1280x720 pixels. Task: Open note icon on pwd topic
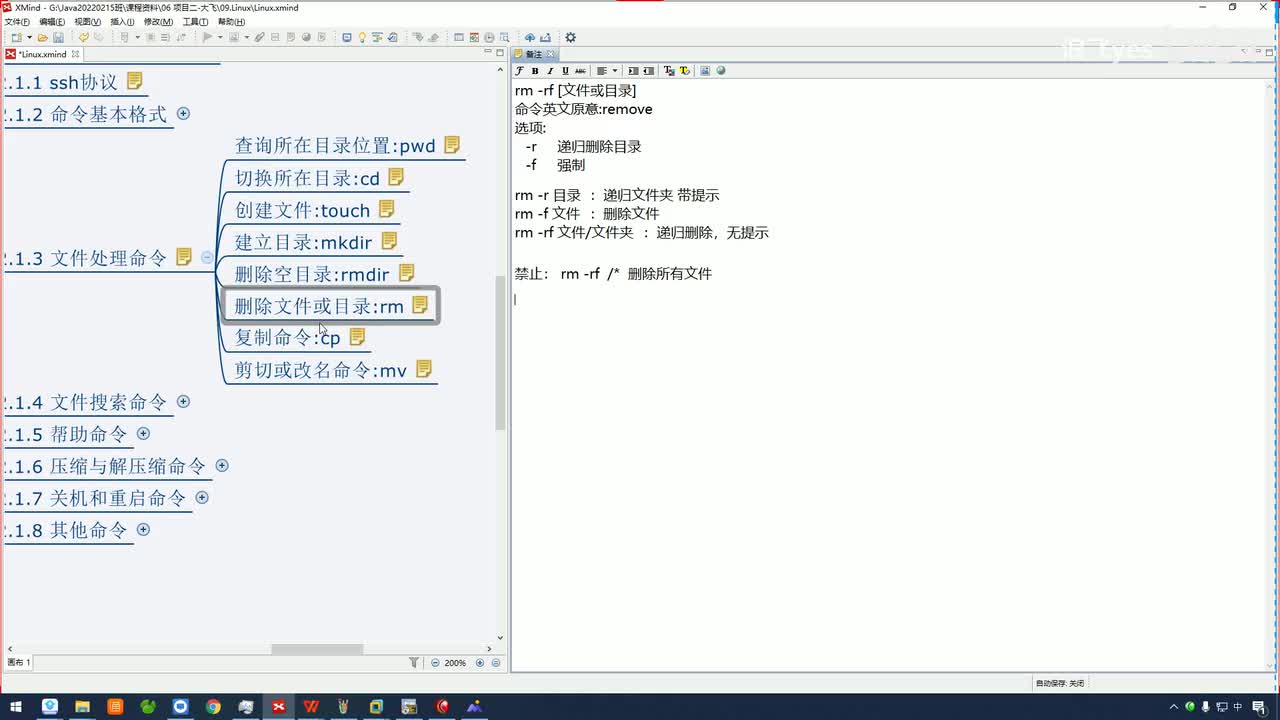452,145
